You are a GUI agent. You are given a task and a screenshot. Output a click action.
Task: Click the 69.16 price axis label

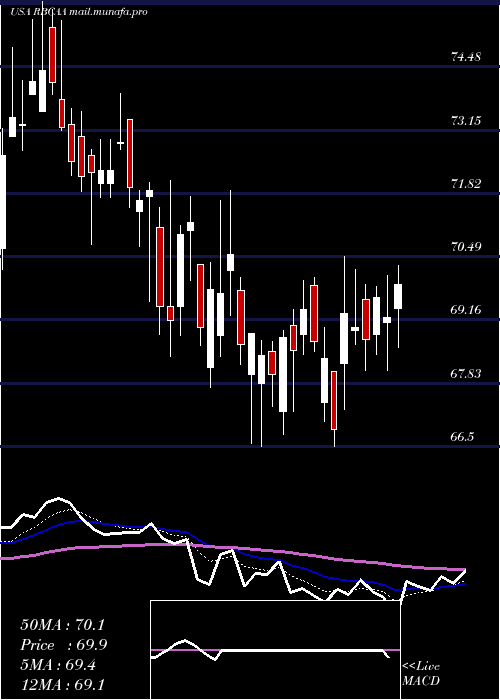pyautogui.click(x=466, y=309)
